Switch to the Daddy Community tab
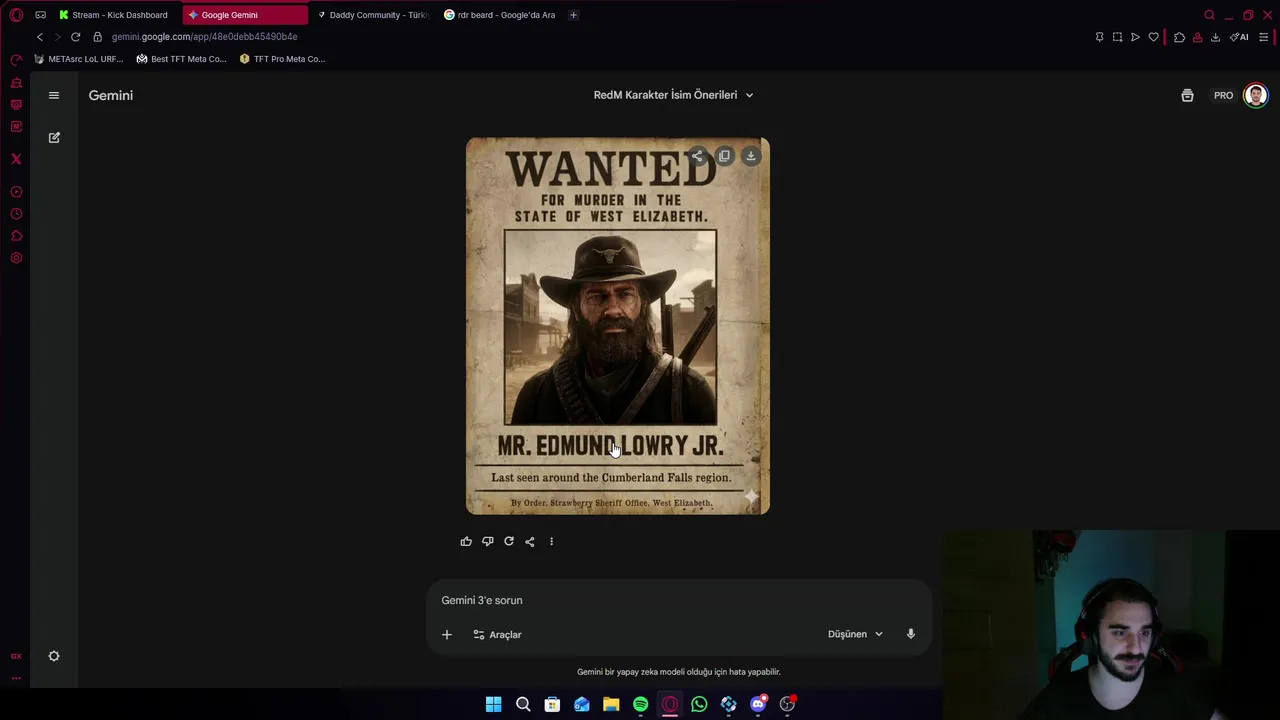1280x720 pixels. [x=372, y=15]
